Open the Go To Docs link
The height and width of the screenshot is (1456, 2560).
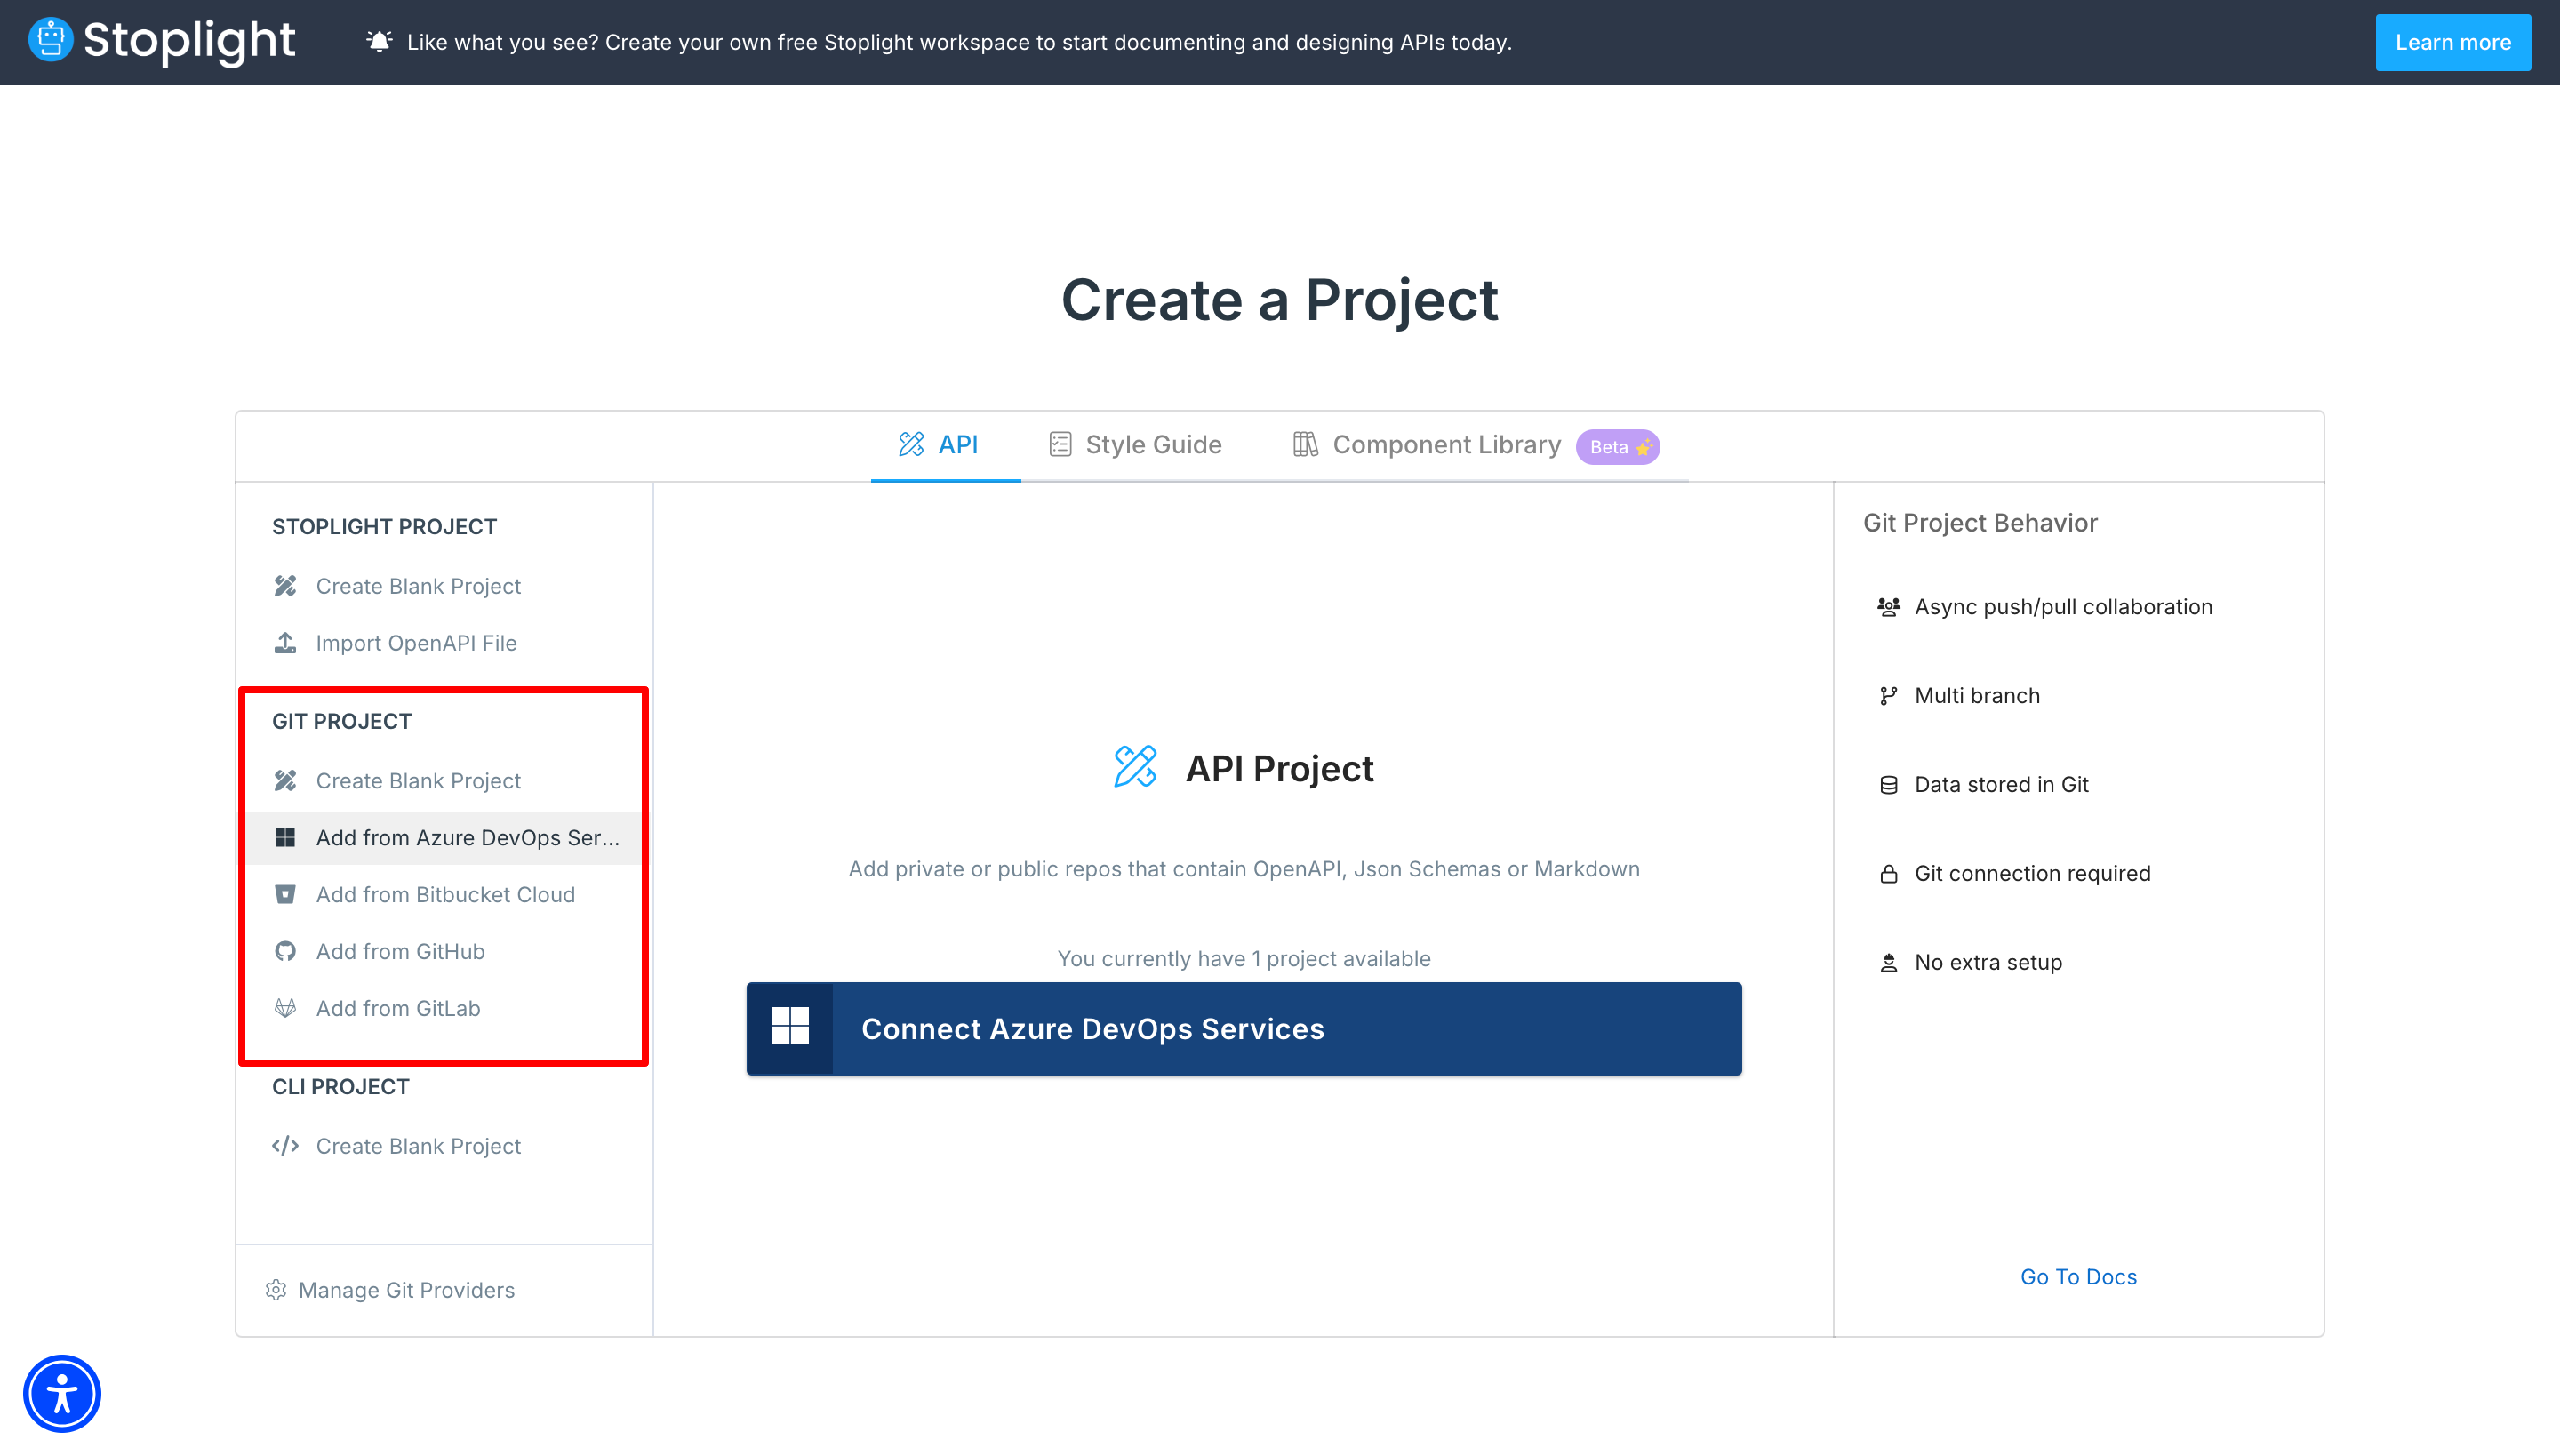point(2078,1277)
